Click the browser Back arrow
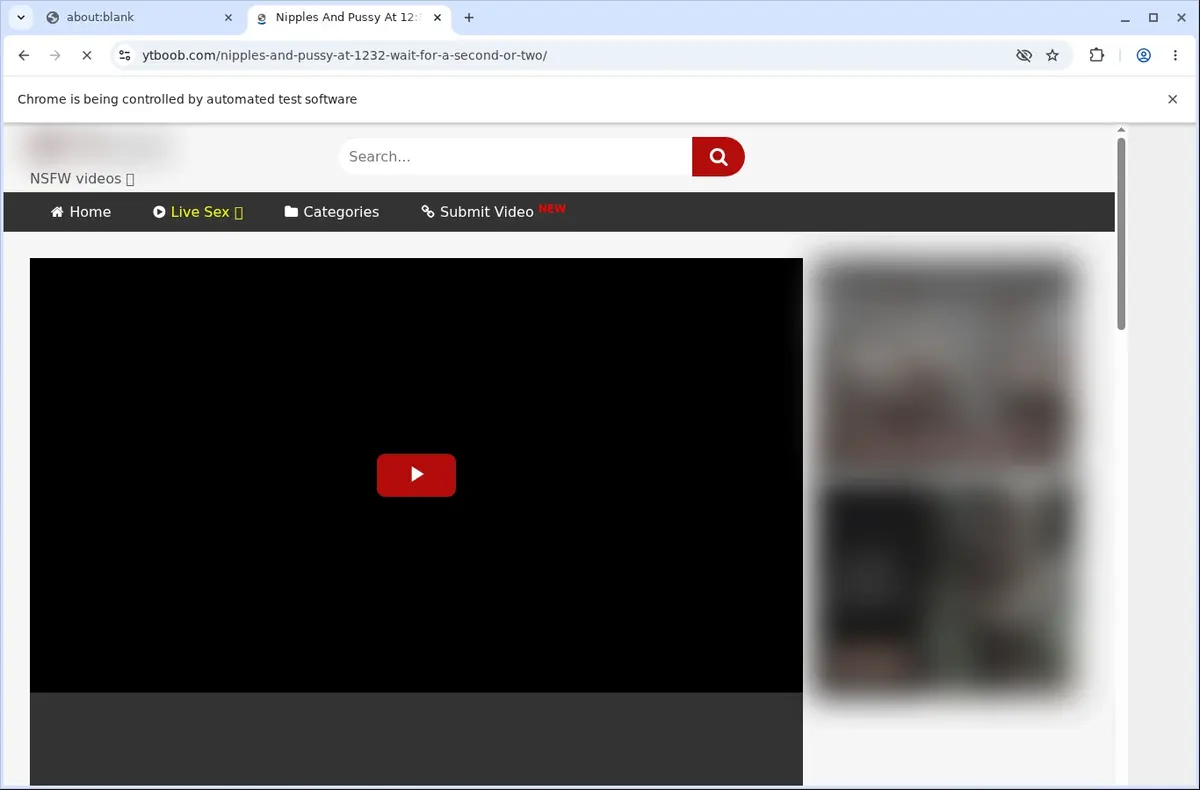 [x=24, y=56]
